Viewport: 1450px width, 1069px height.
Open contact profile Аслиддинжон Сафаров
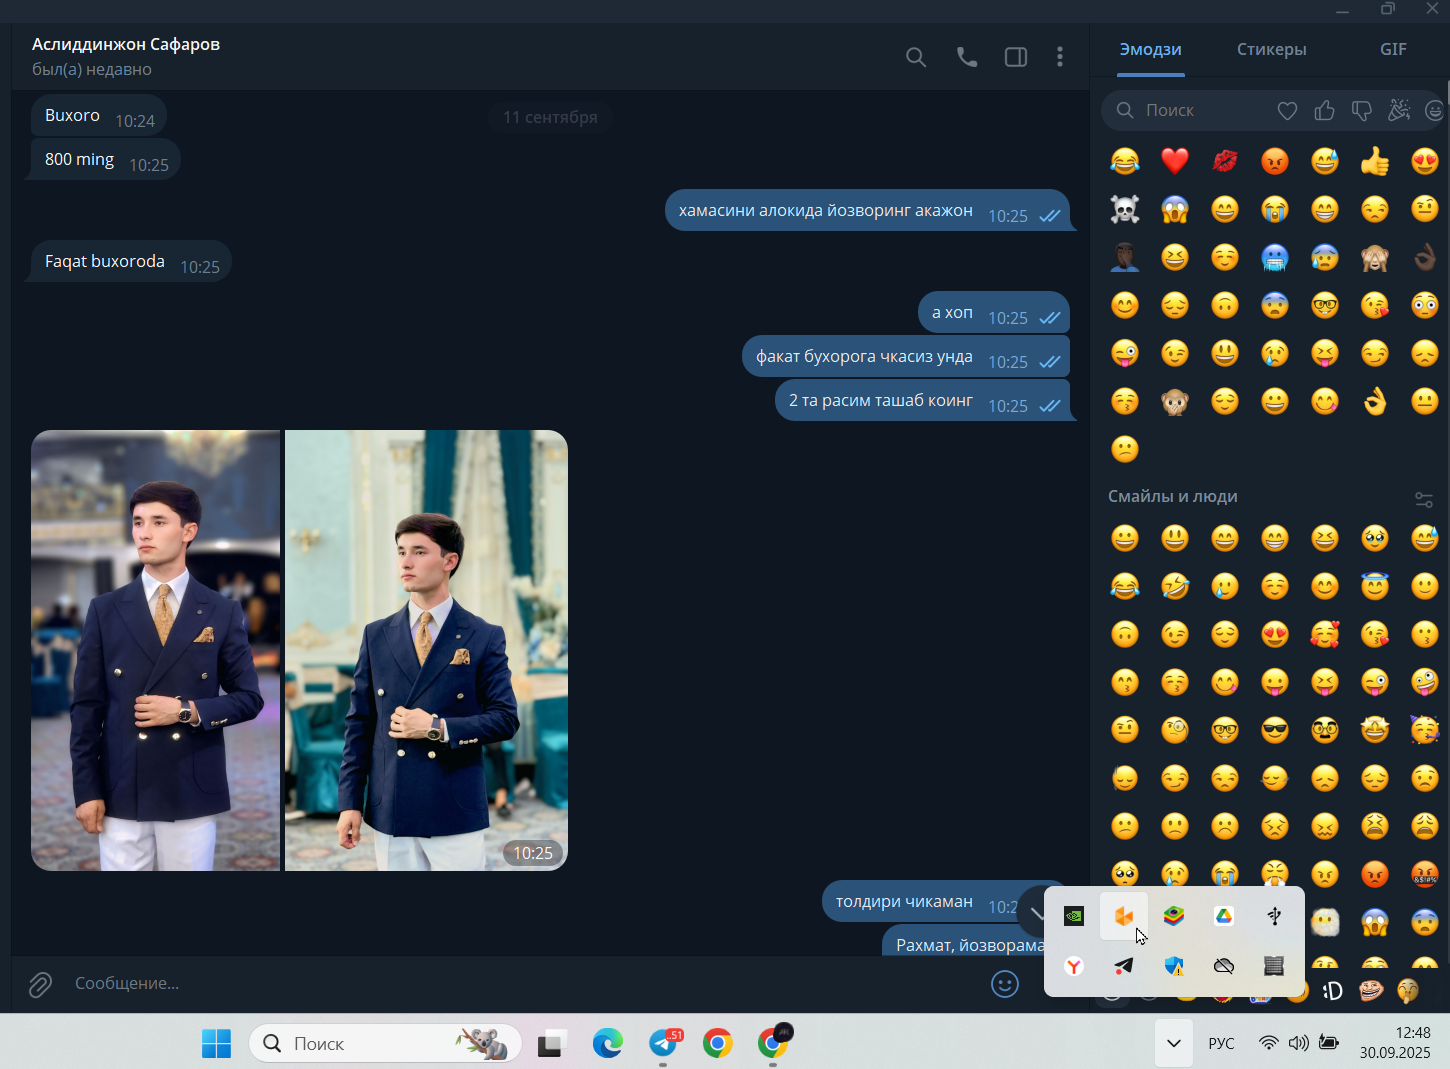[126, 44]
